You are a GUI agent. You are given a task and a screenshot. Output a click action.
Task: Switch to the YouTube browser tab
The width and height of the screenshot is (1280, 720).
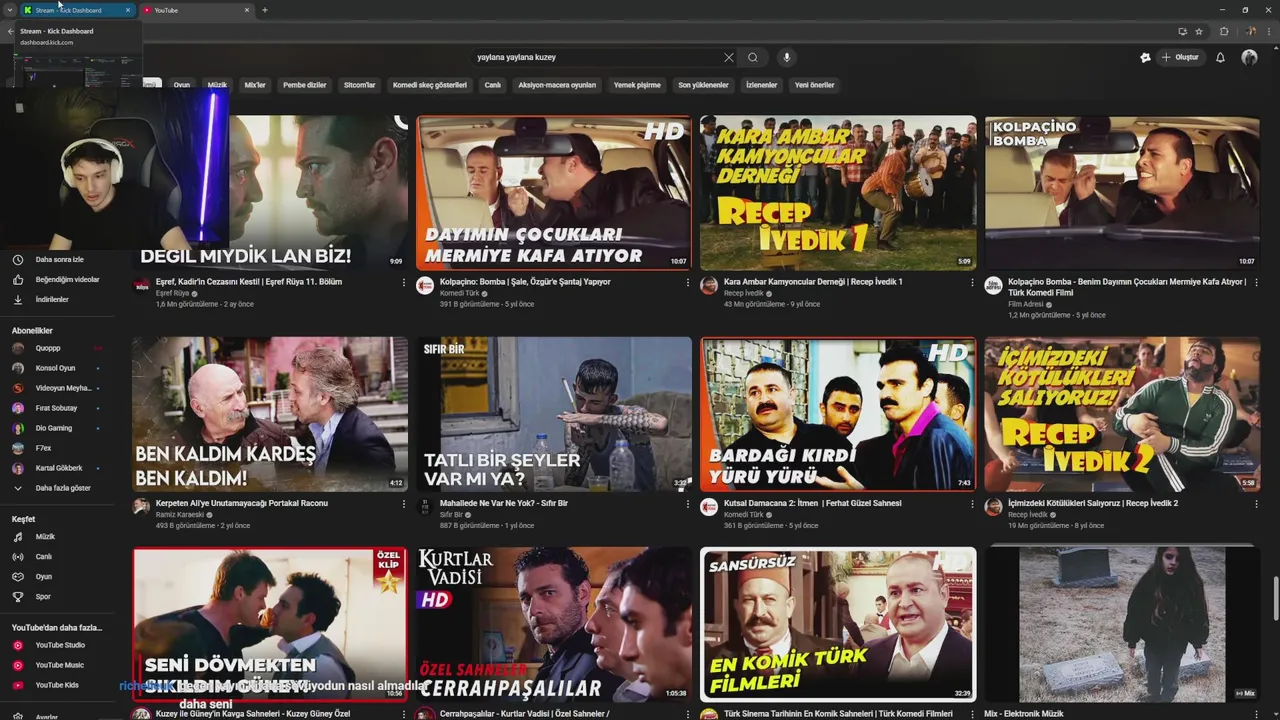tap(197, 10)
